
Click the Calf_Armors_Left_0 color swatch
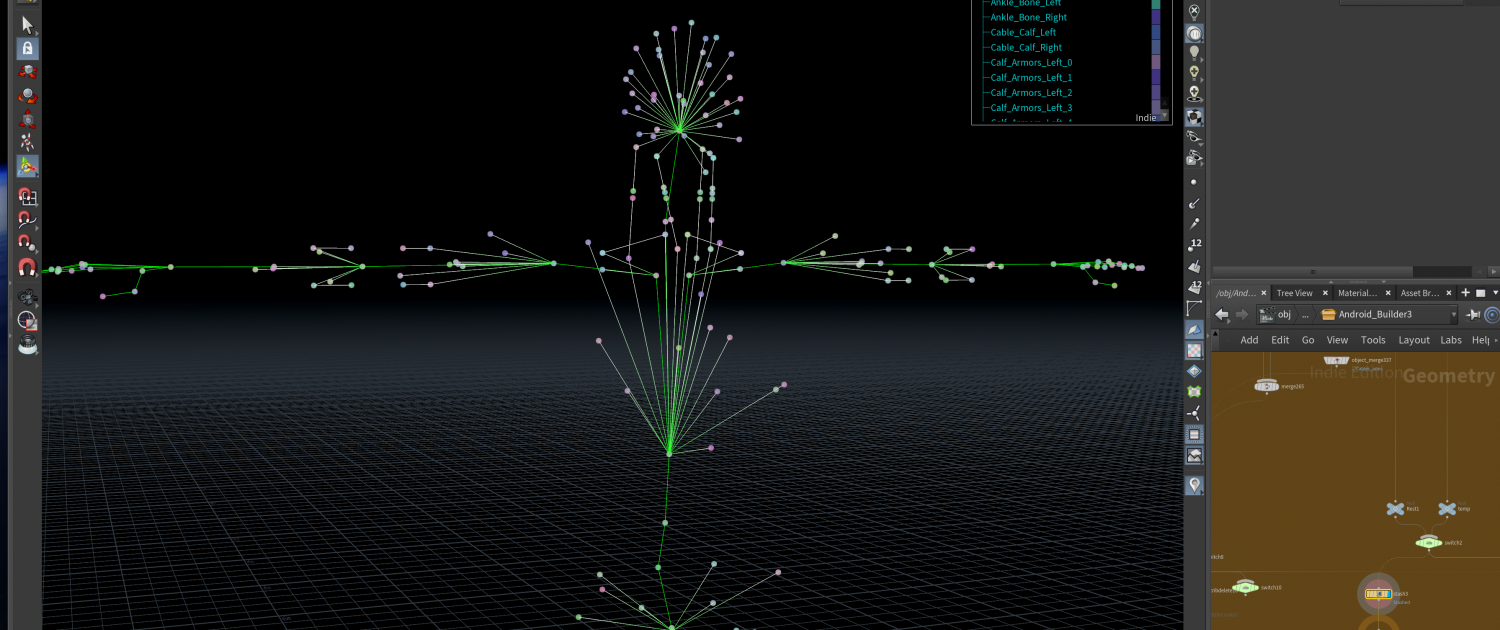tap(1156, 63)
